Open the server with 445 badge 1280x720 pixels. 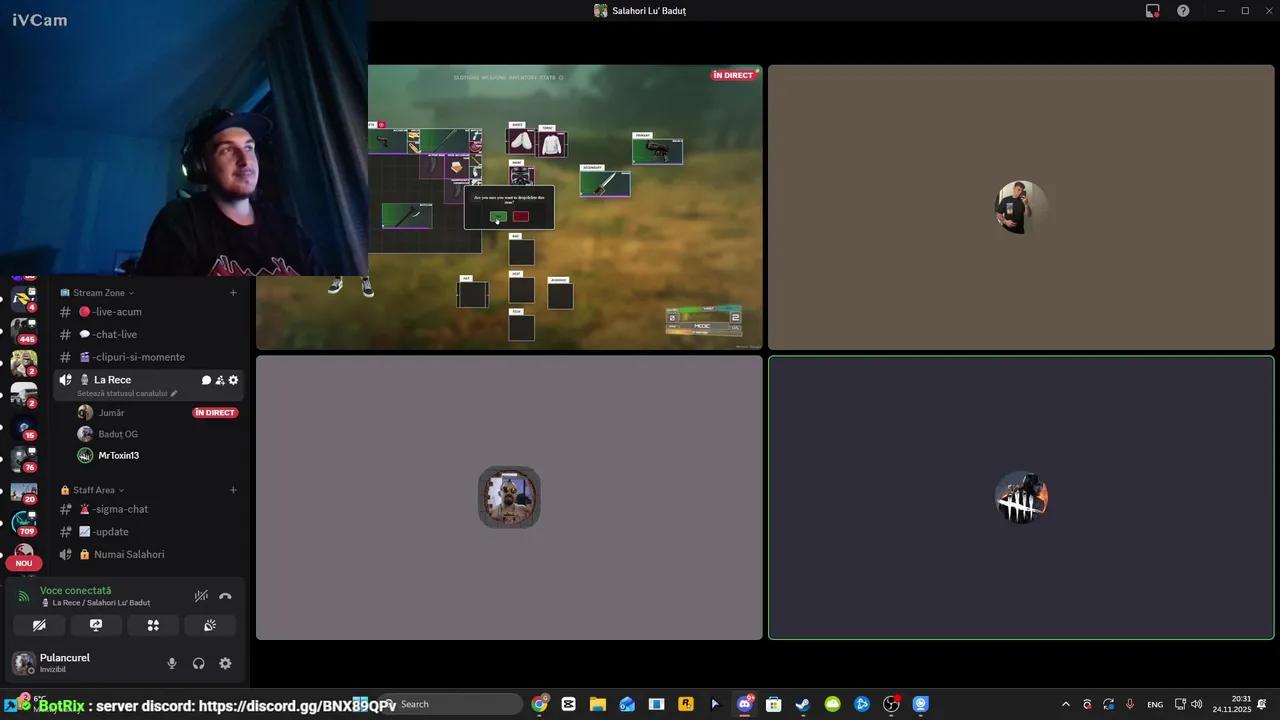coord(23,330)
